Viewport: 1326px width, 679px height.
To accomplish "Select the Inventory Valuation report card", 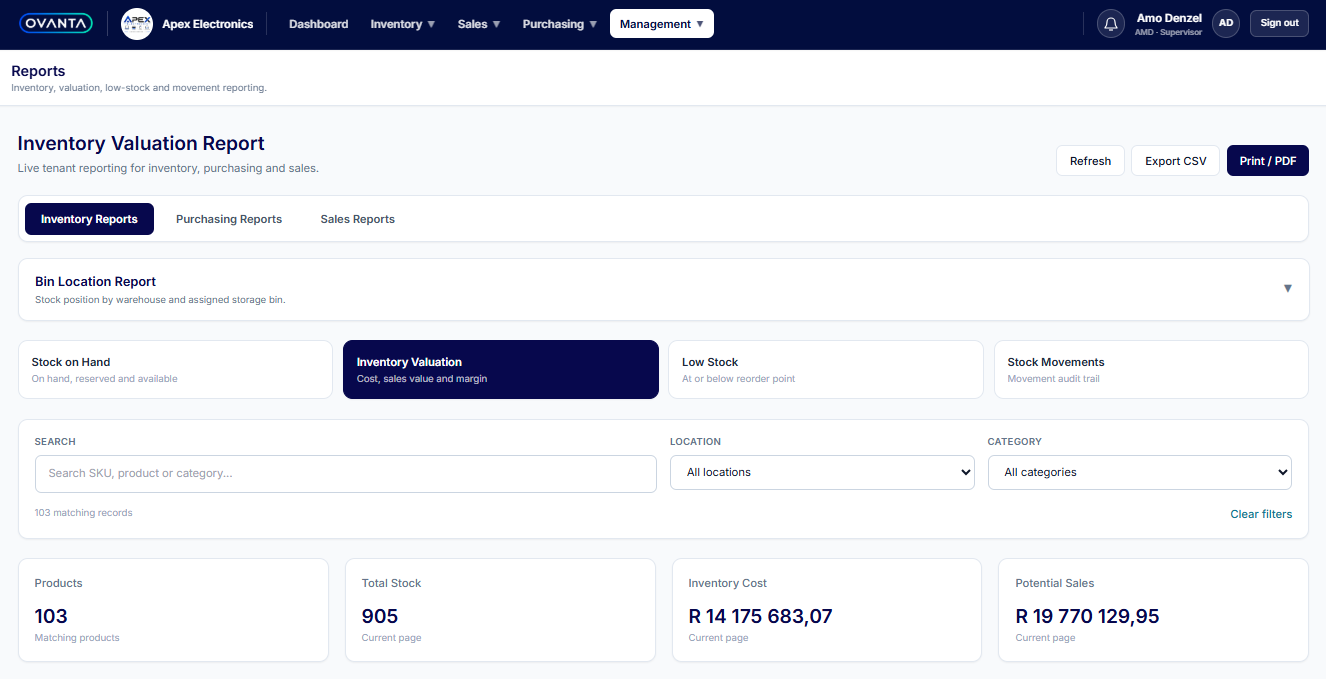I will [501, 370].
